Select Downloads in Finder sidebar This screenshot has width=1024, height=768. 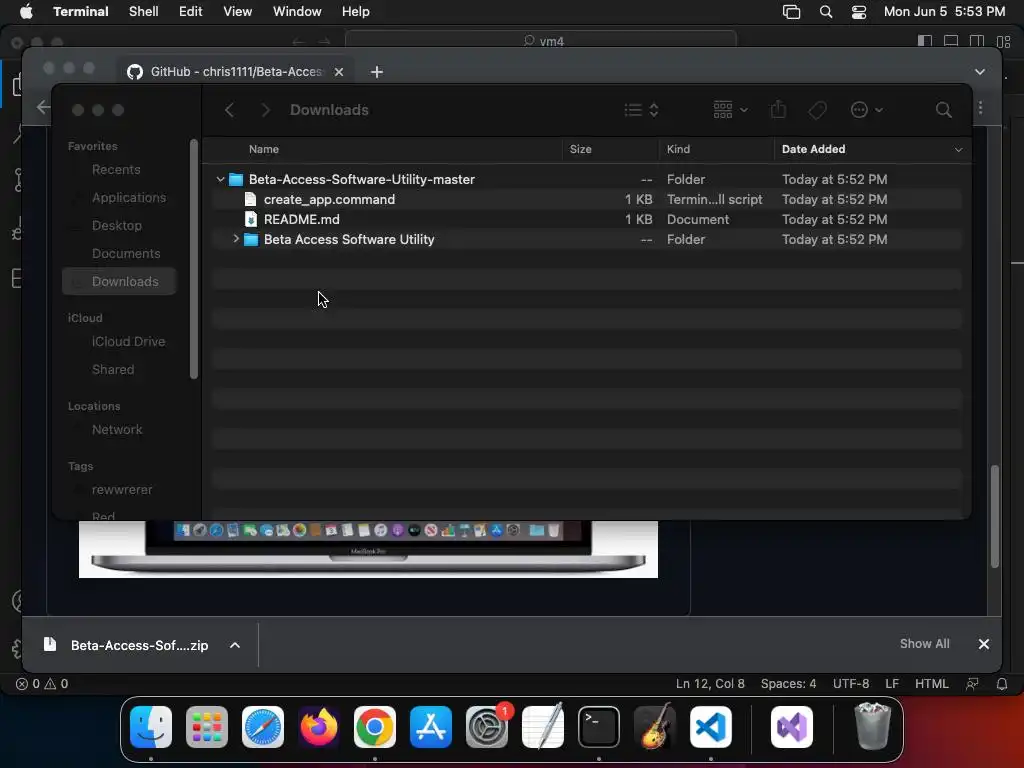tap(120, 281)
